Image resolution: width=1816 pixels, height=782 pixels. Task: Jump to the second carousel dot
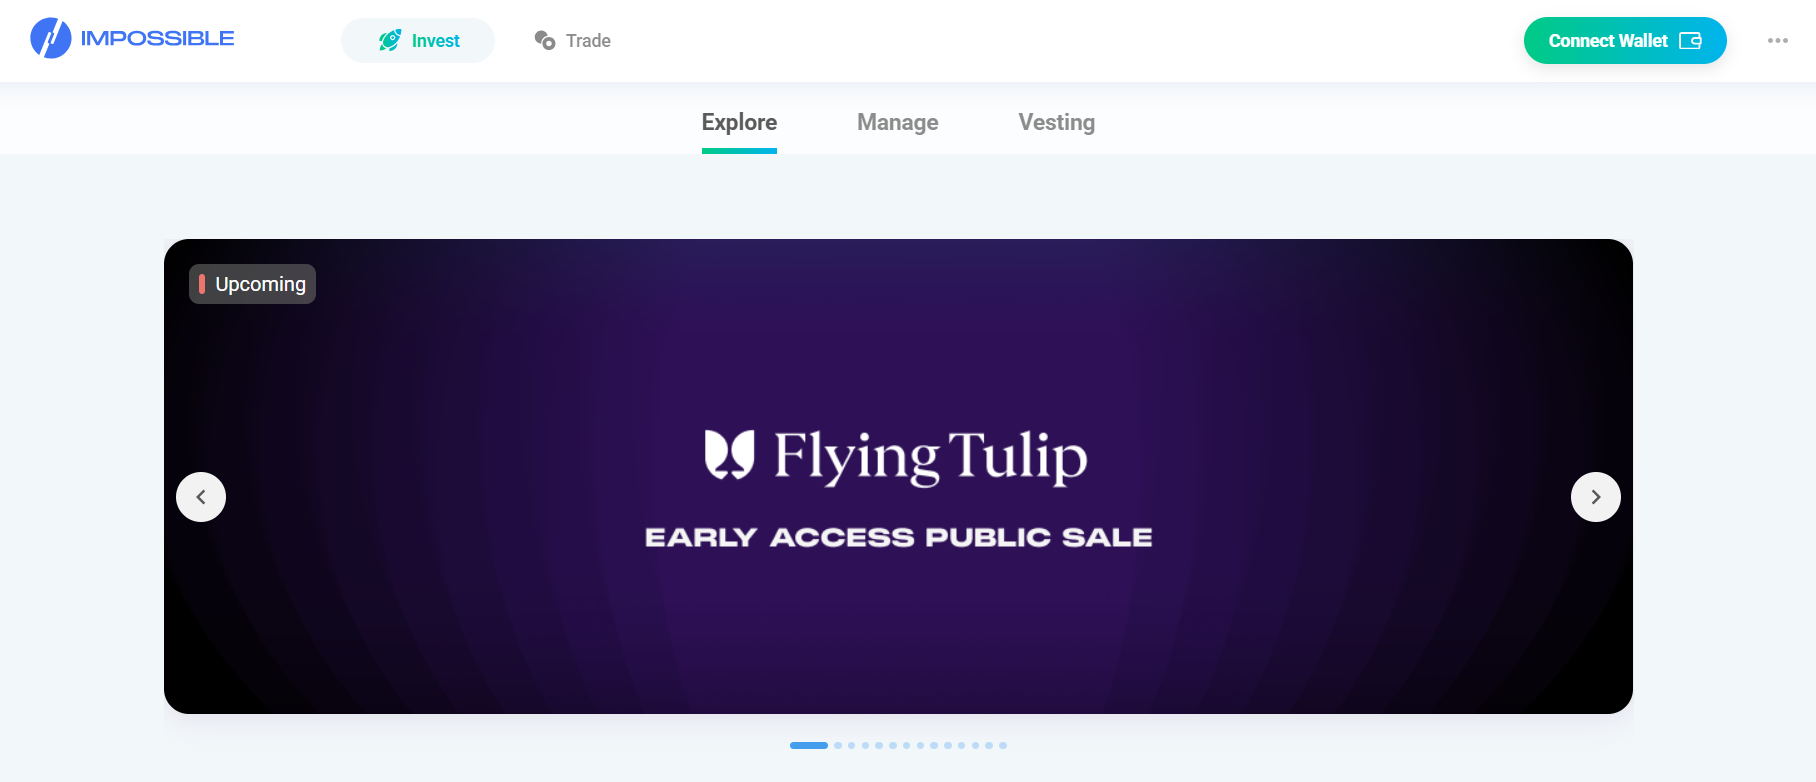click(838, 745)
